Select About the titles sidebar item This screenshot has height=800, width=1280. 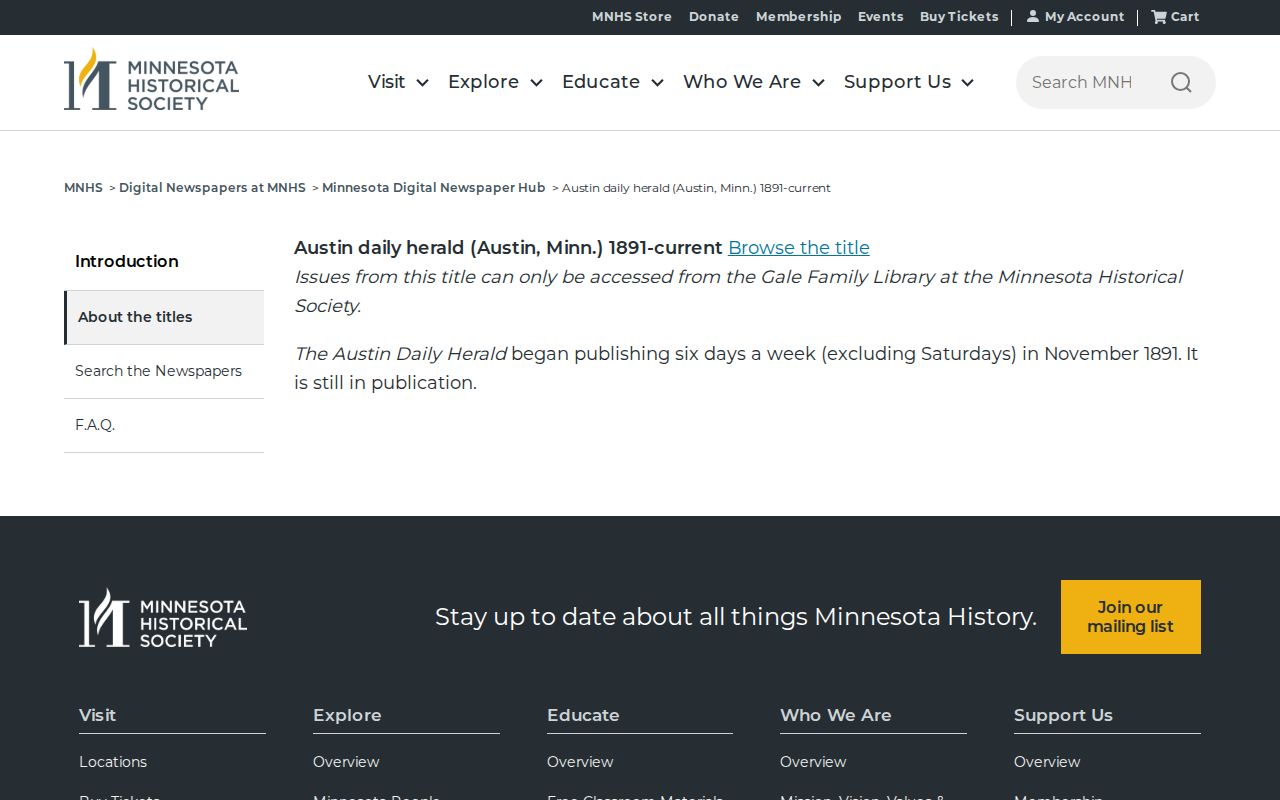coord(164,317)
